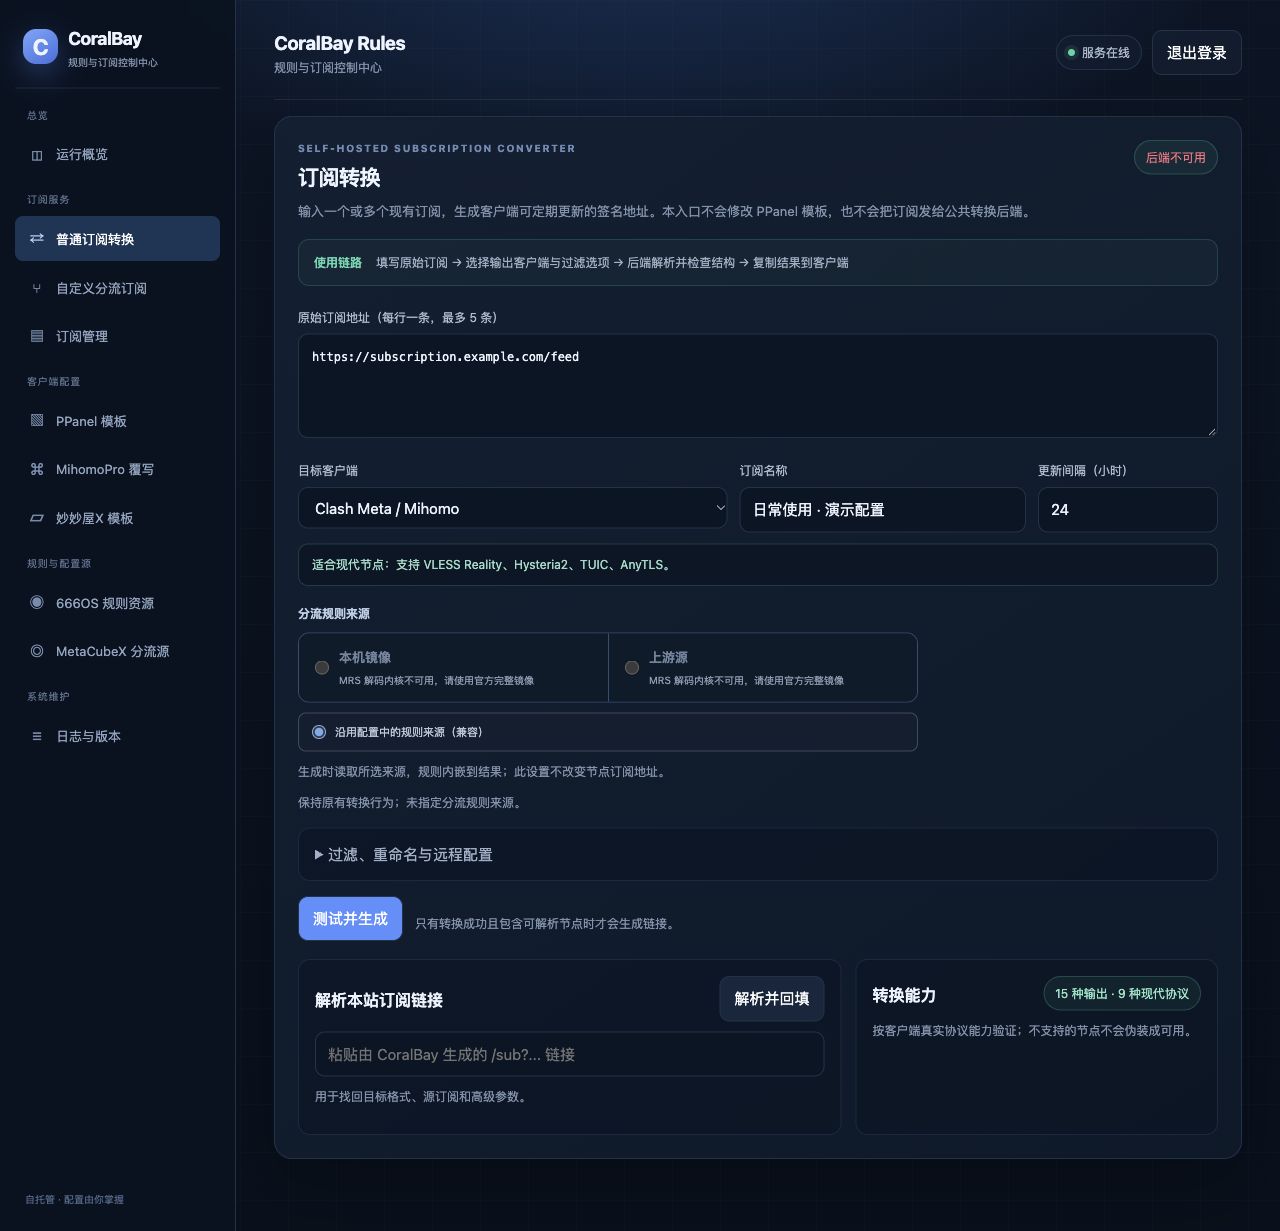1280x1231 pixels.
Task: Open 日志与版本 menu item
Action: click(x=117, y=736)
